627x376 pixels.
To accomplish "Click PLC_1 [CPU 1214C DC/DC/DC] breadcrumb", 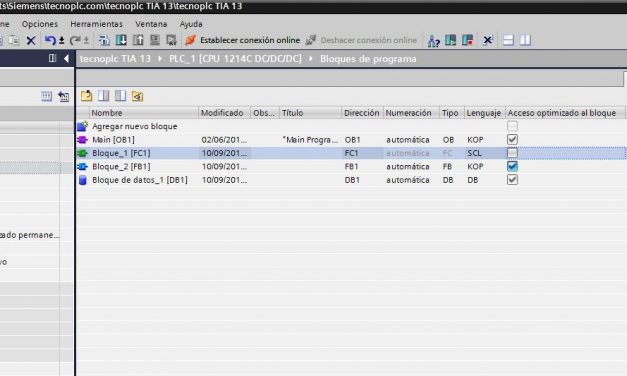I will [235, 59].
